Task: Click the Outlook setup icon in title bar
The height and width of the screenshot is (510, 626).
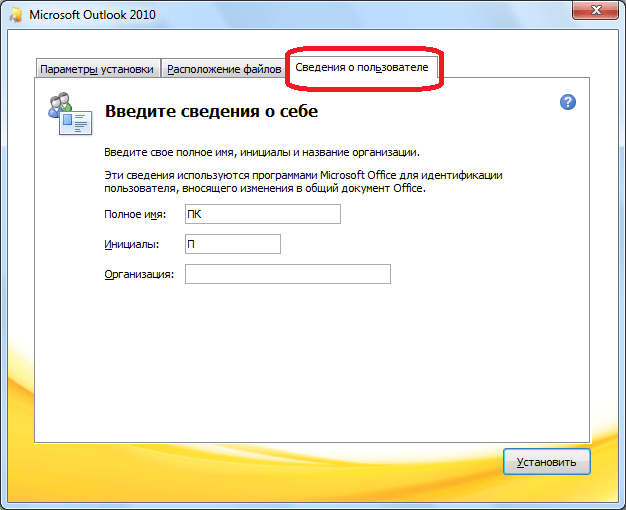Action: click(16, 15)
